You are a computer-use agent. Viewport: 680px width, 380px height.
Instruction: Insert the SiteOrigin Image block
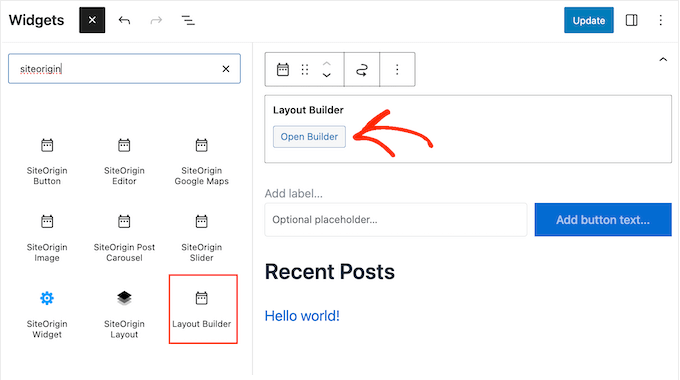pyautogui.click(x=47, y=238)
